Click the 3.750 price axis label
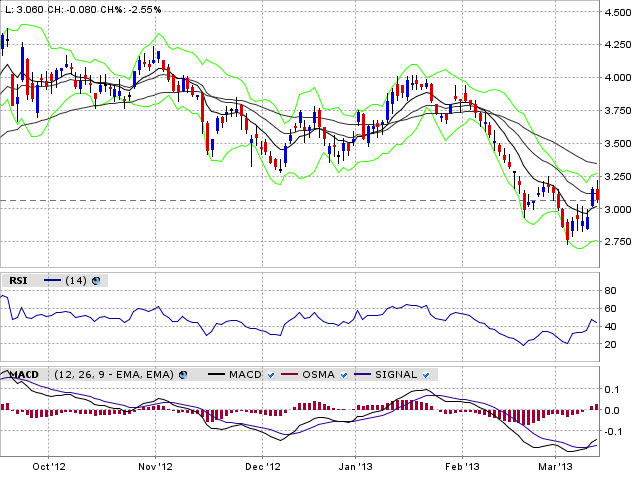The image size is (640, 480). 617,111
